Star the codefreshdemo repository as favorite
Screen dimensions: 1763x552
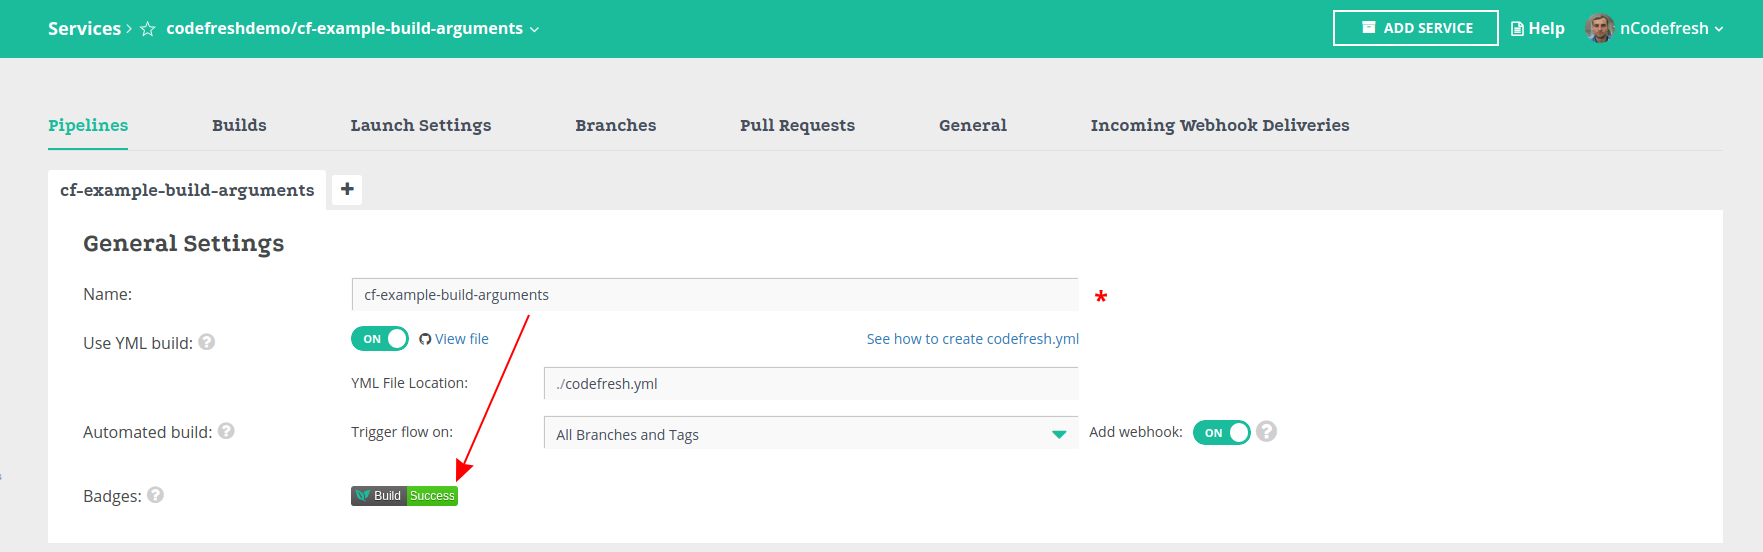[148, 29]
